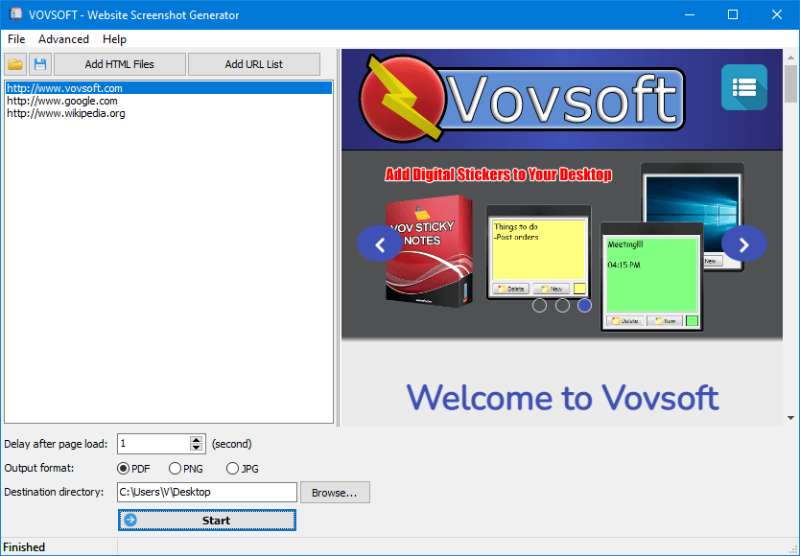Click the hamburger menu icon on Vovsoft page
The height and width of the screenshot is (556, 800).
click(x=744, y=88)
